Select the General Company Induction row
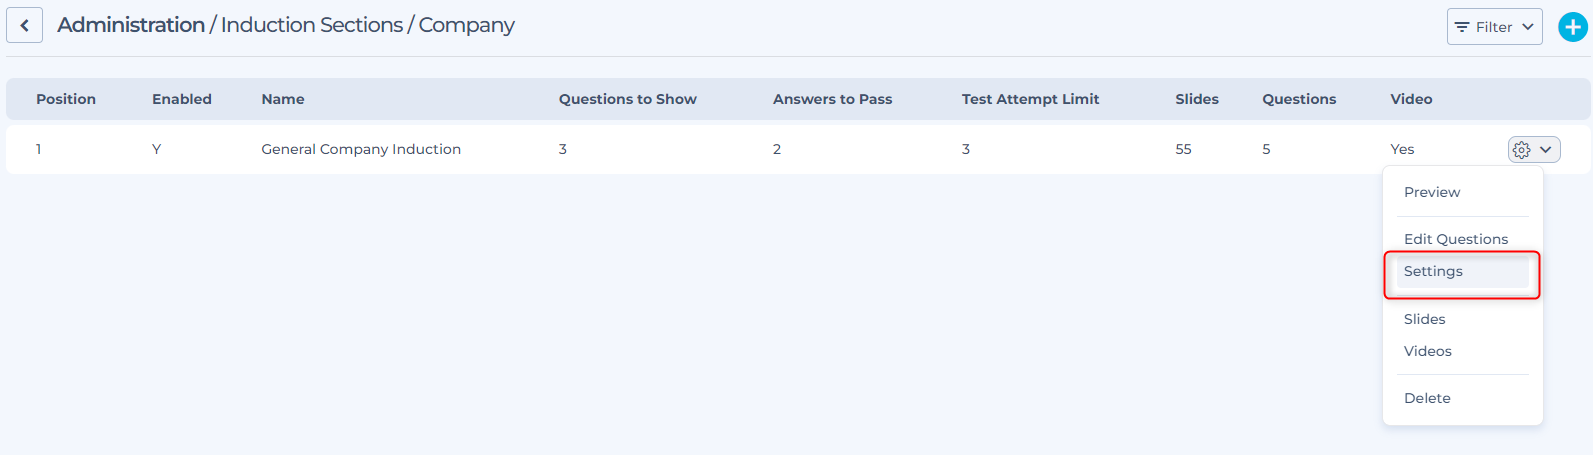1593x455 pixels. (361, 149)
